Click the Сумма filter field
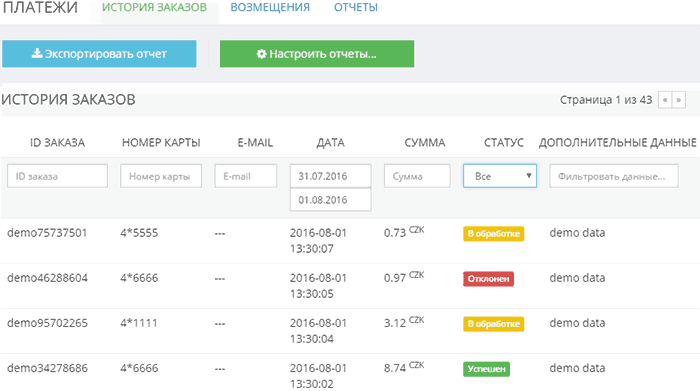 pos(417,176)
